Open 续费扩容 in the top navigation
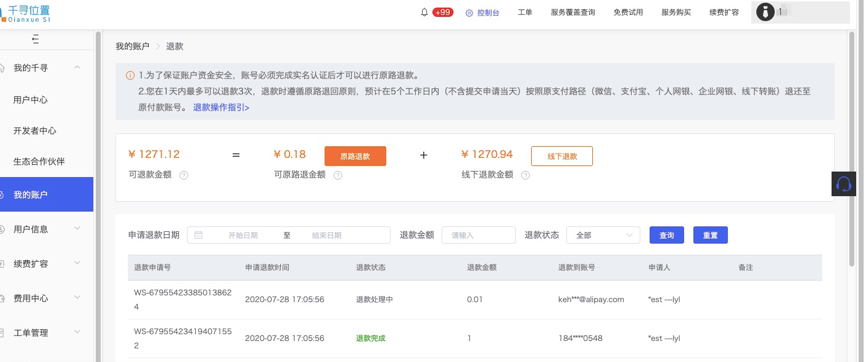864x362 pixels. point(724,13)
